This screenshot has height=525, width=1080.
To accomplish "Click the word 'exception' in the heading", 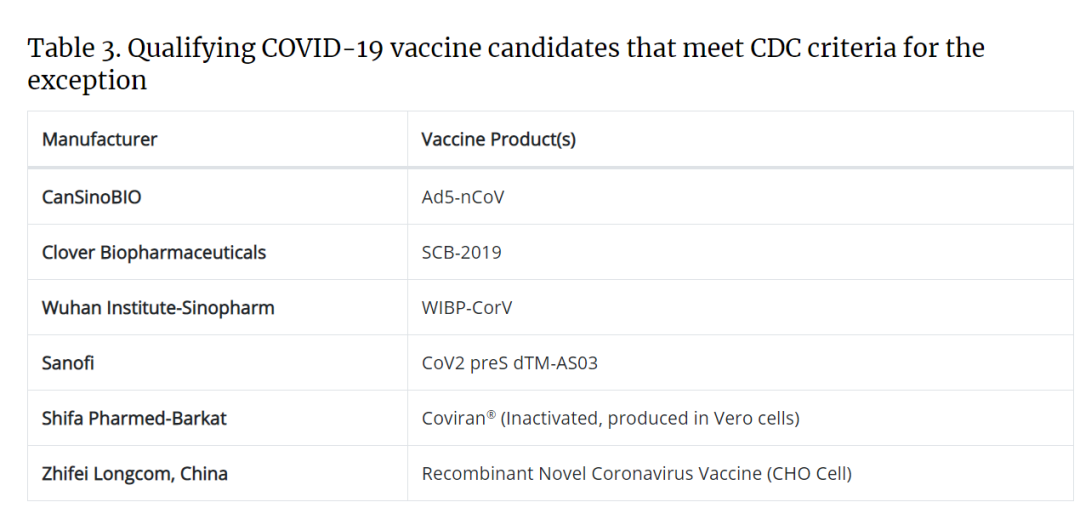I will (x=87, y=80).
